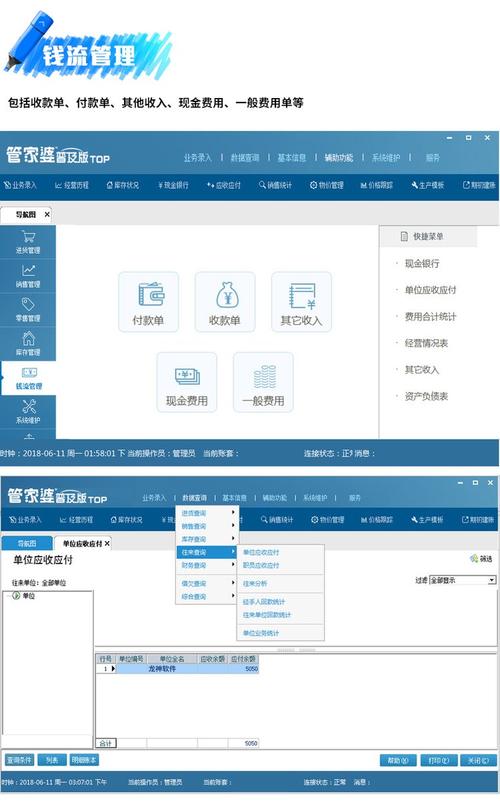The height and width of the screenshot is (804, 500).
Task: Open the 收款单 money bag icon
Action: [x=225, y=302]
